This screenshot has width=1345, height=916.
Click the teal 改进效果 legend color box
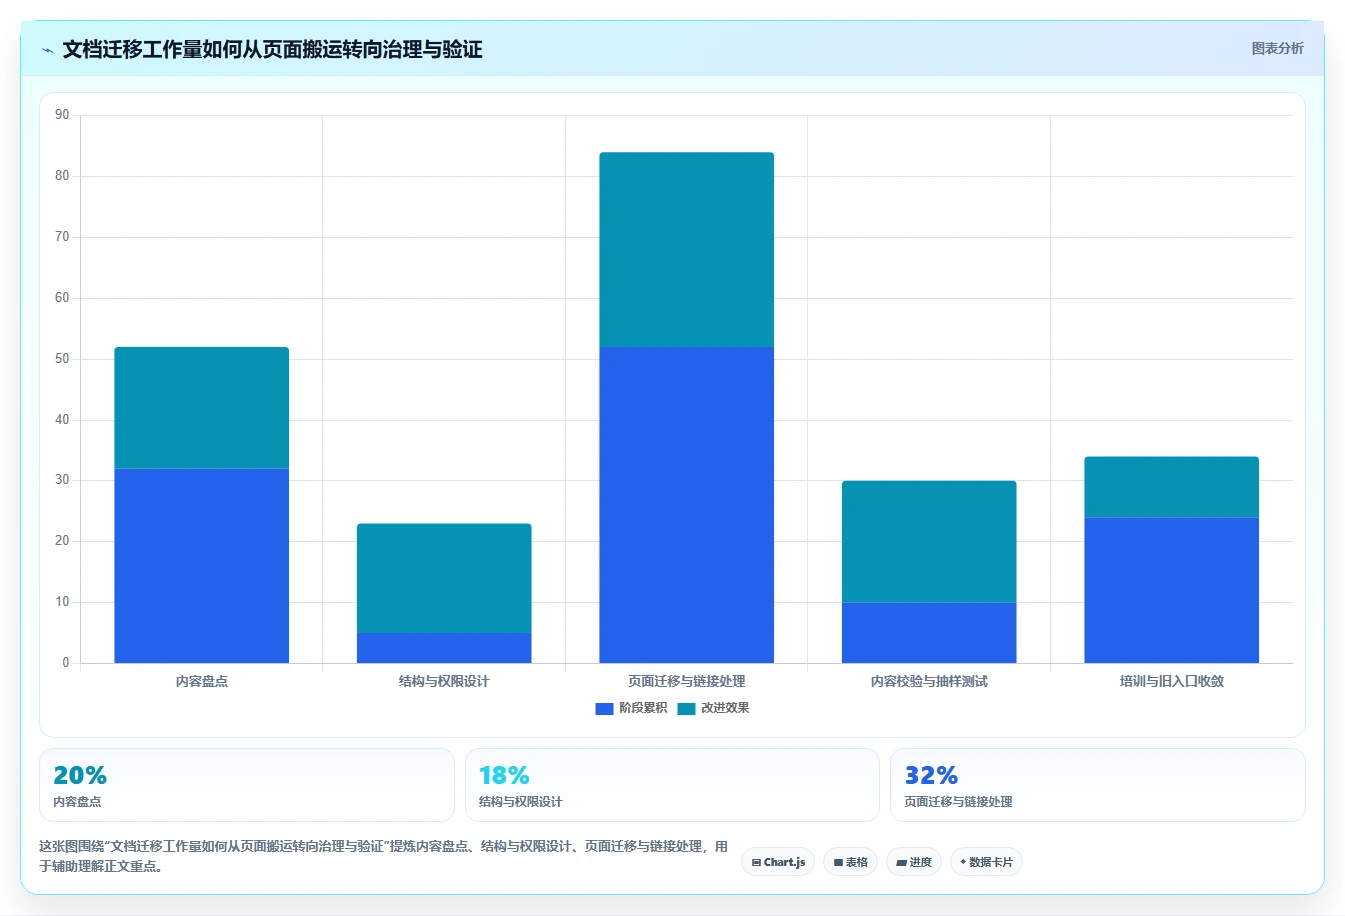pyautogui.click(x=686, y=709)
